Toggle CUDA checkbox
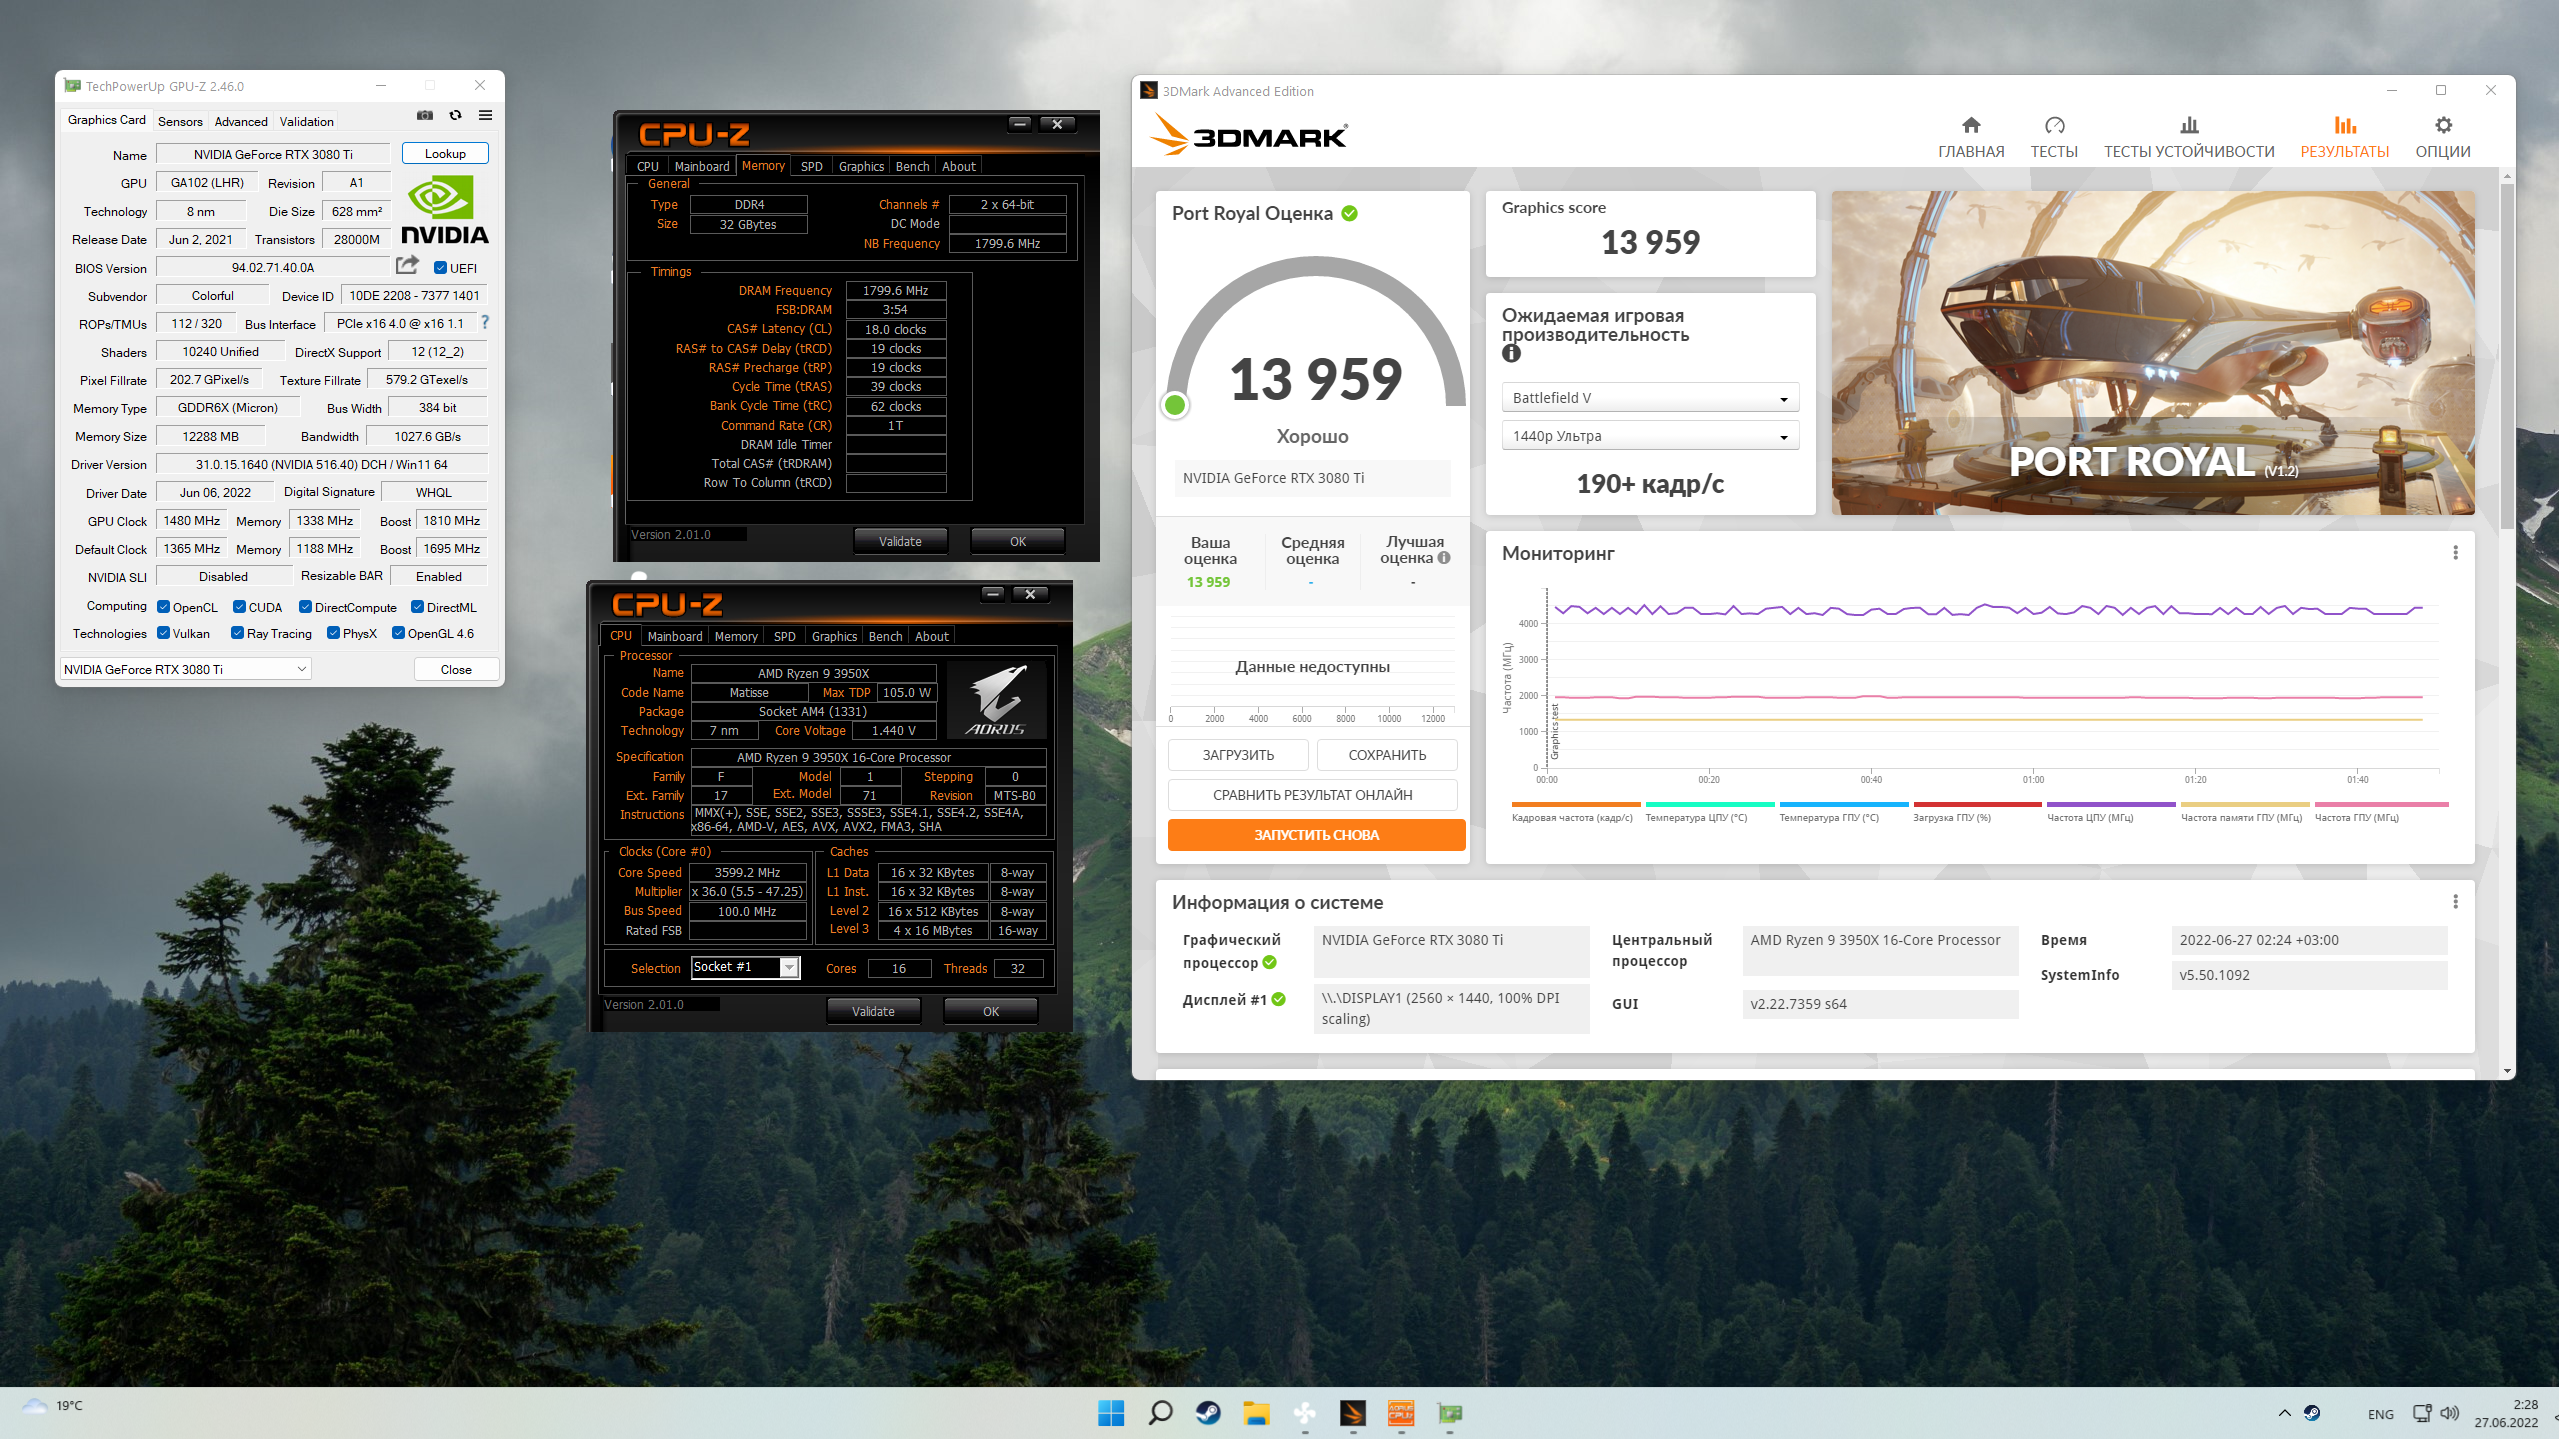This screenshot has height=1439, width=2559. coord(239,607)
